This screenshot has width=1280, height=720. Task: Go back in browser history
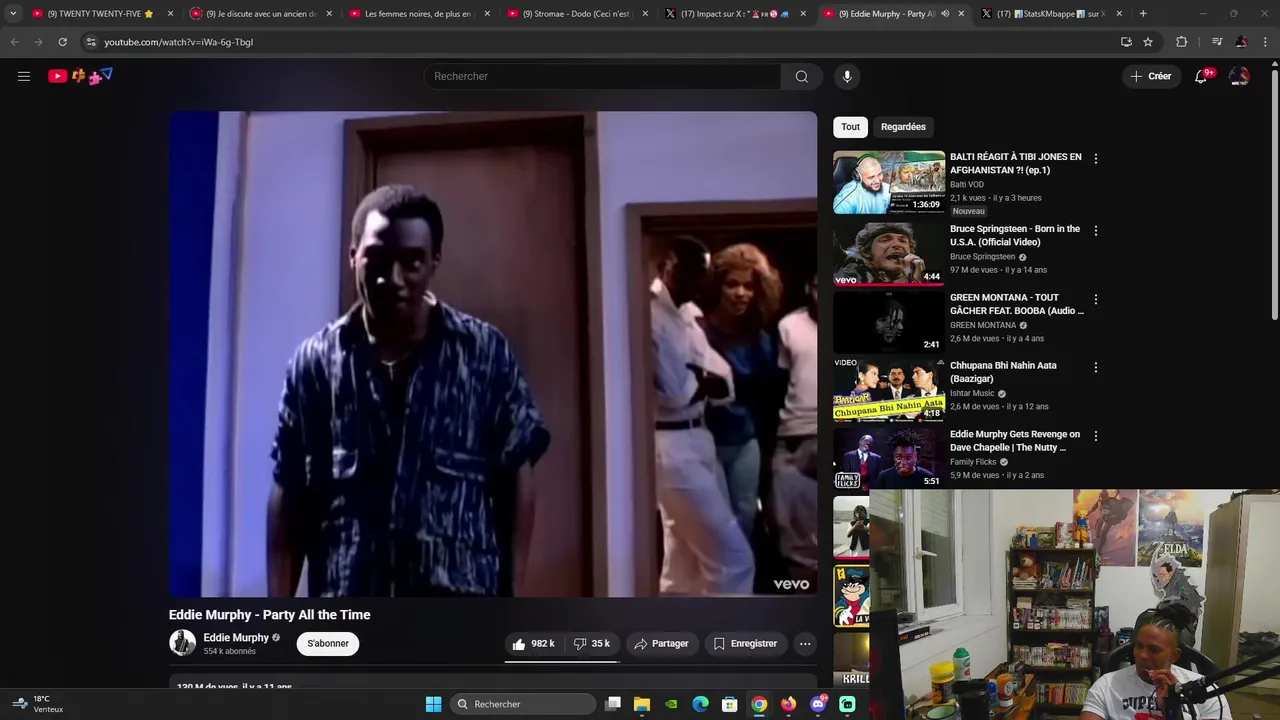click(x=14, y=42)
